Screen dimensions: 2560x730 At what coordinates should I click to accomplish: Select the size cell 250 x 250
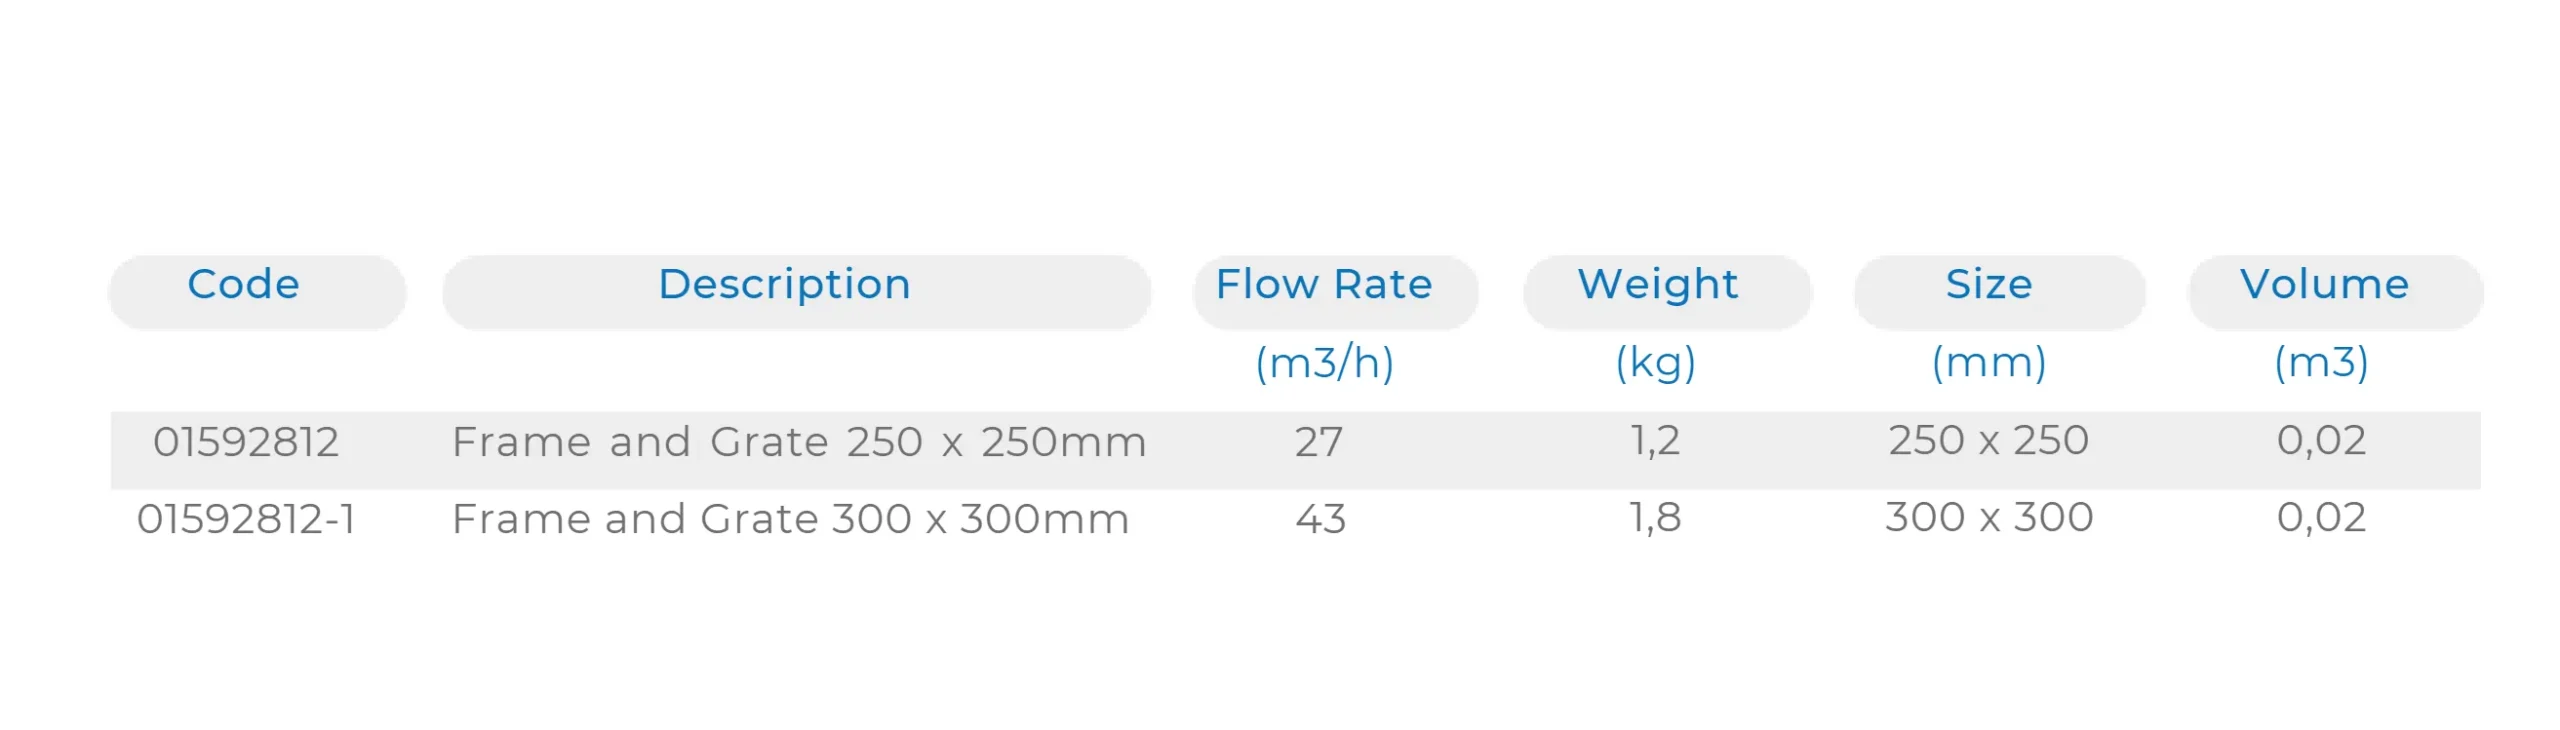coord(1989,441)
